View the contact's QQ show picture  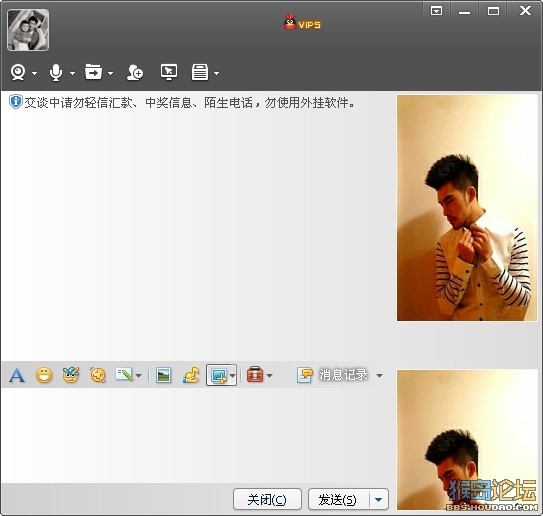tap(467, 208)
